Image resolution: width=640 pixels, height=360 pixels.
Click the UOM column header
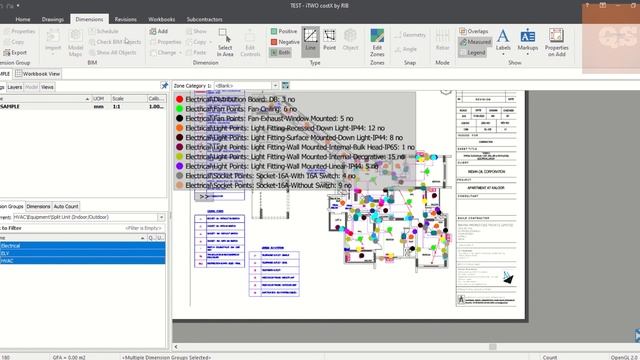coord(101,99)
